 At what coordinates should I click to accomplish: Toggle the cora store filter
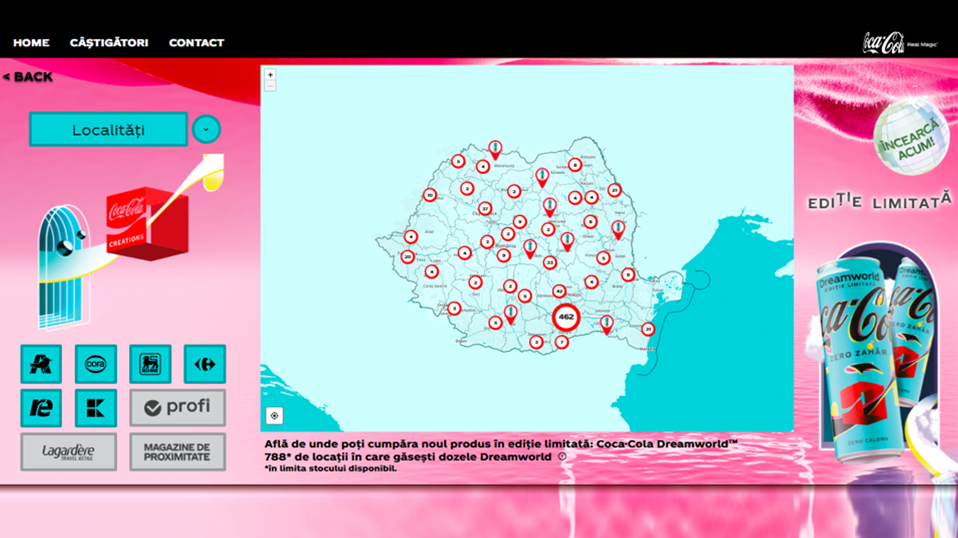click(95, 364)
